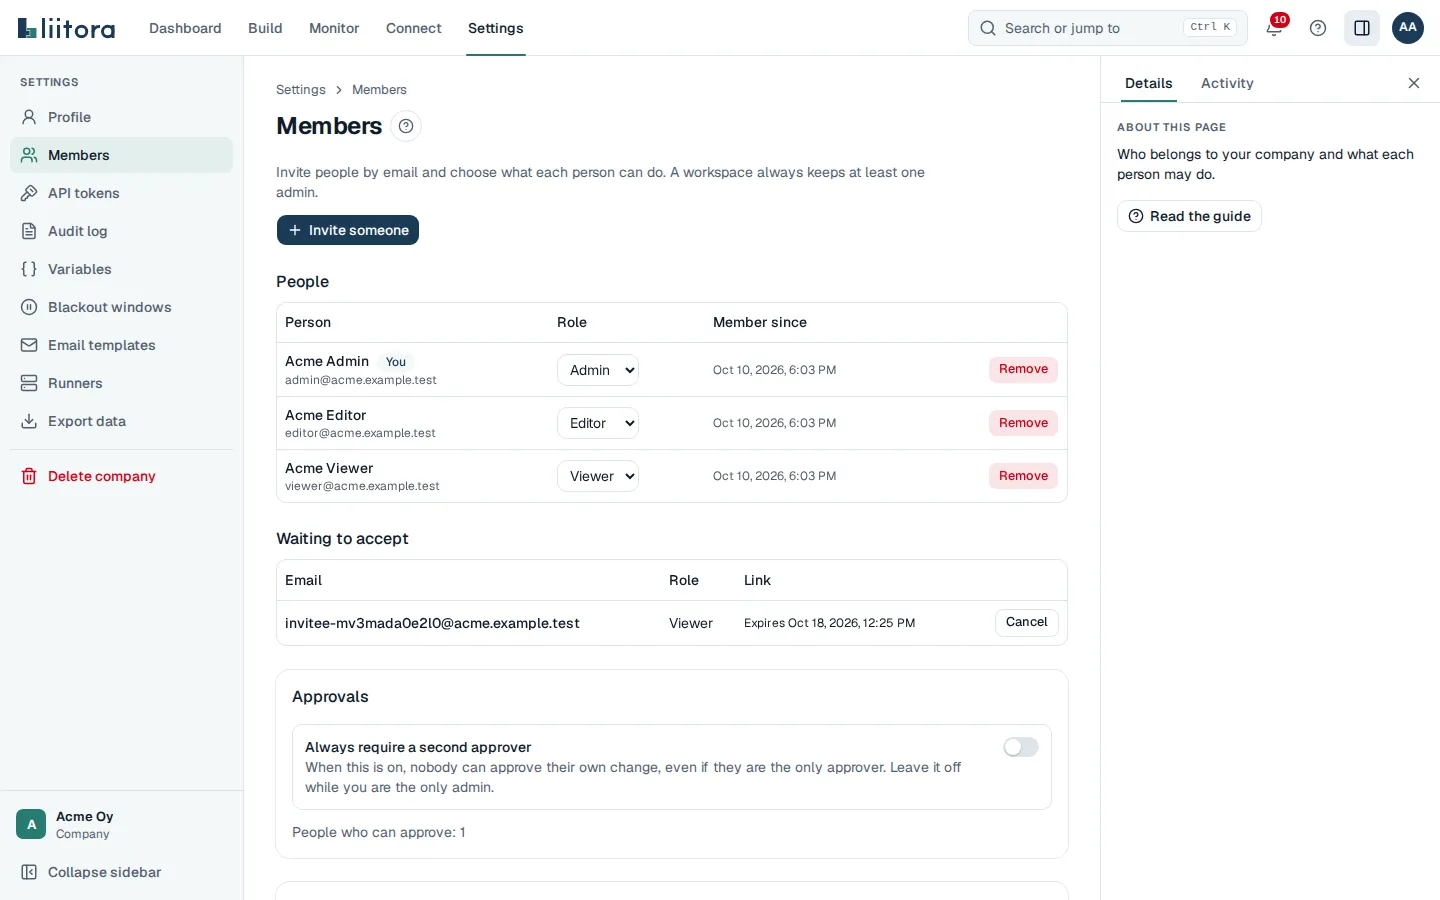Screen dimensions: 1440x900
Task: Open Audit log settings page
Action: click(x=121, y=231)
